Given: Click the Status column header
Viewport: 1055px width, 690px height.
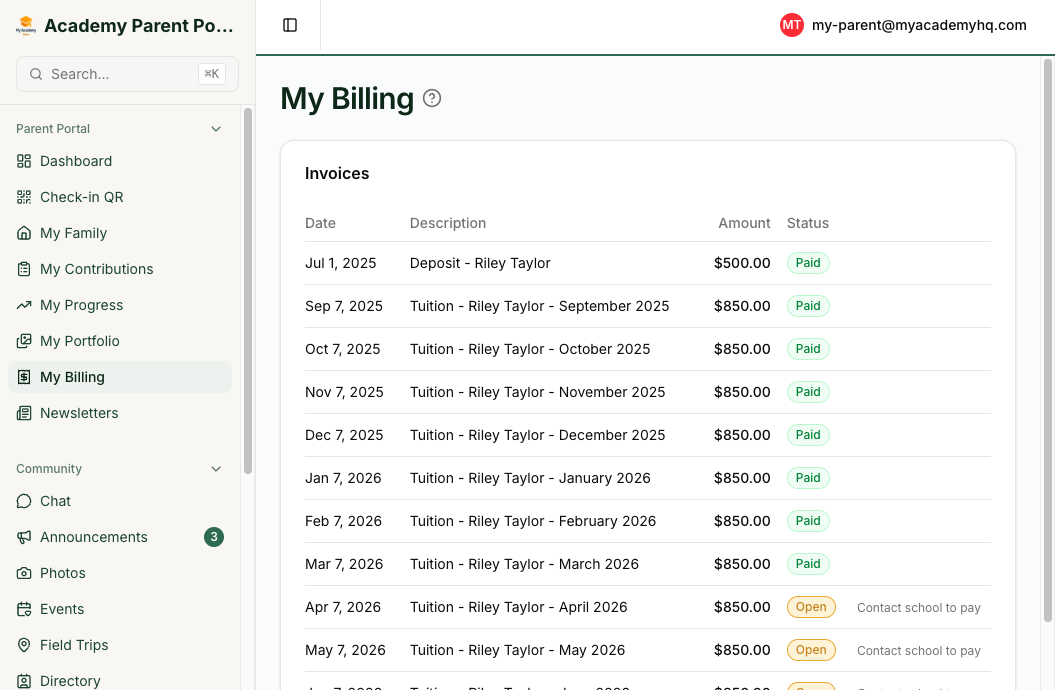Looking at the screenshot, I should tap(808, 223).
